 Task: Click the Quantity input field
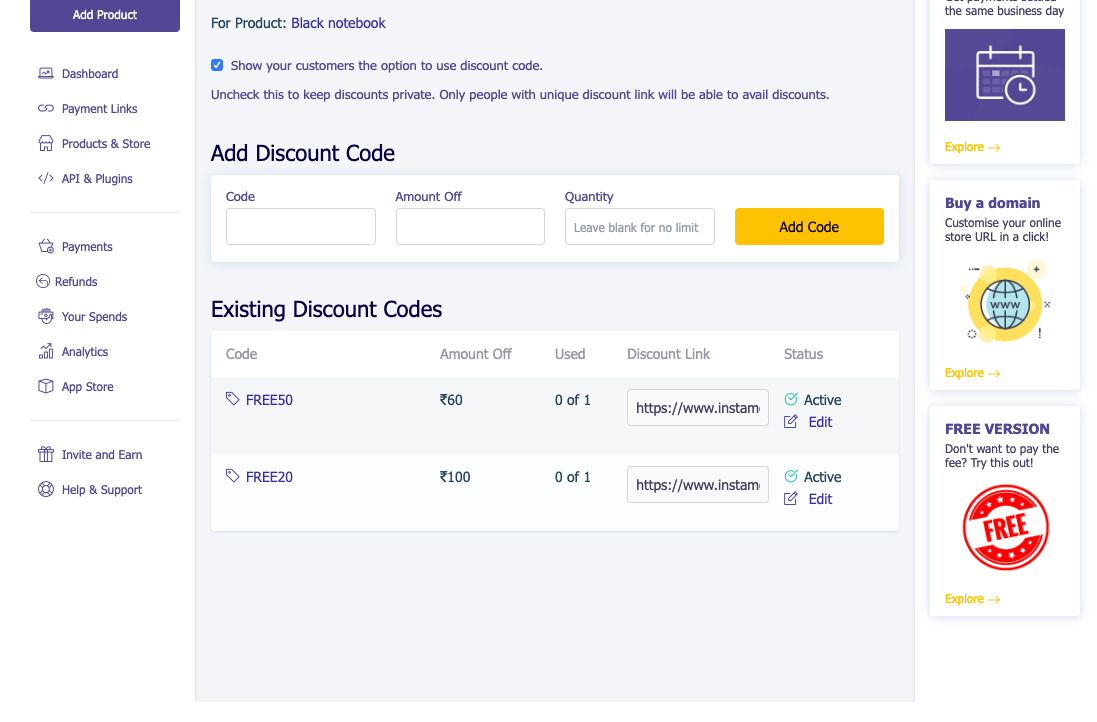[x=639, y=227]
